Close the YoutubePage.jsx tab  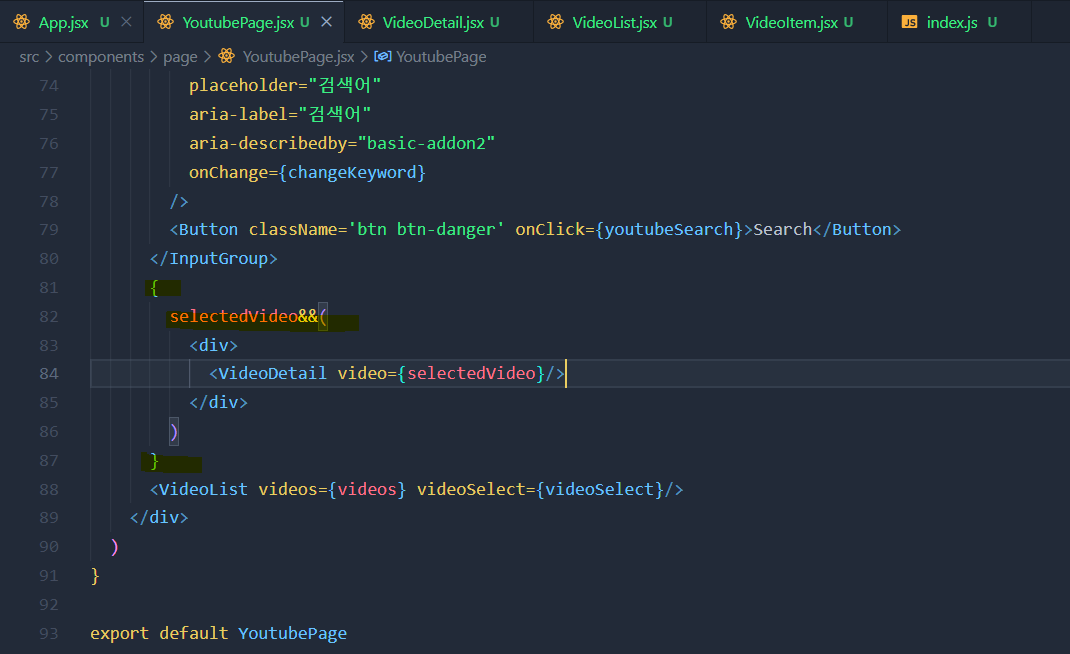tap(327, 22)
